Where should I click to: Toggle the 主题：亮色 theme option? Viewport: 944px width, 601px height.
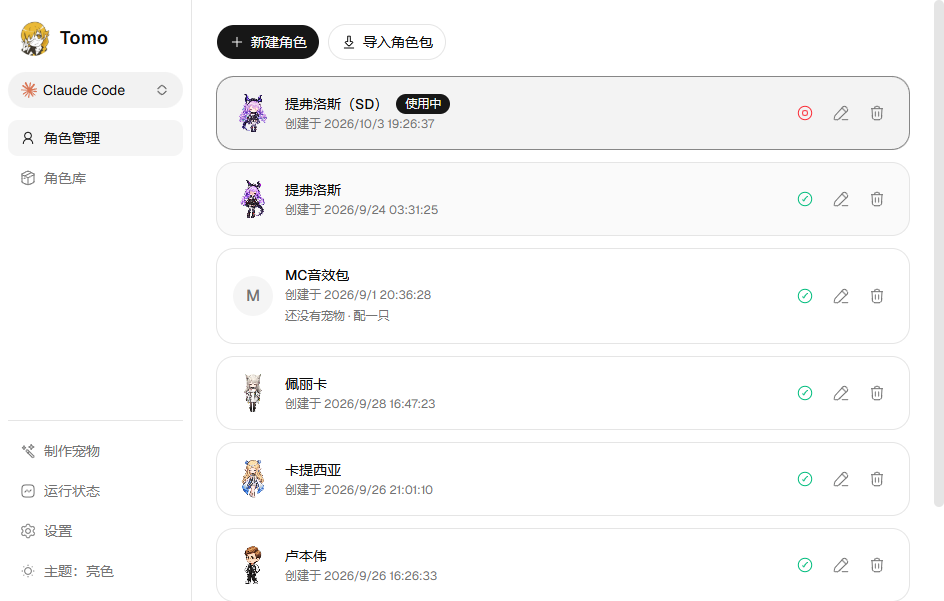coord(95,571)
